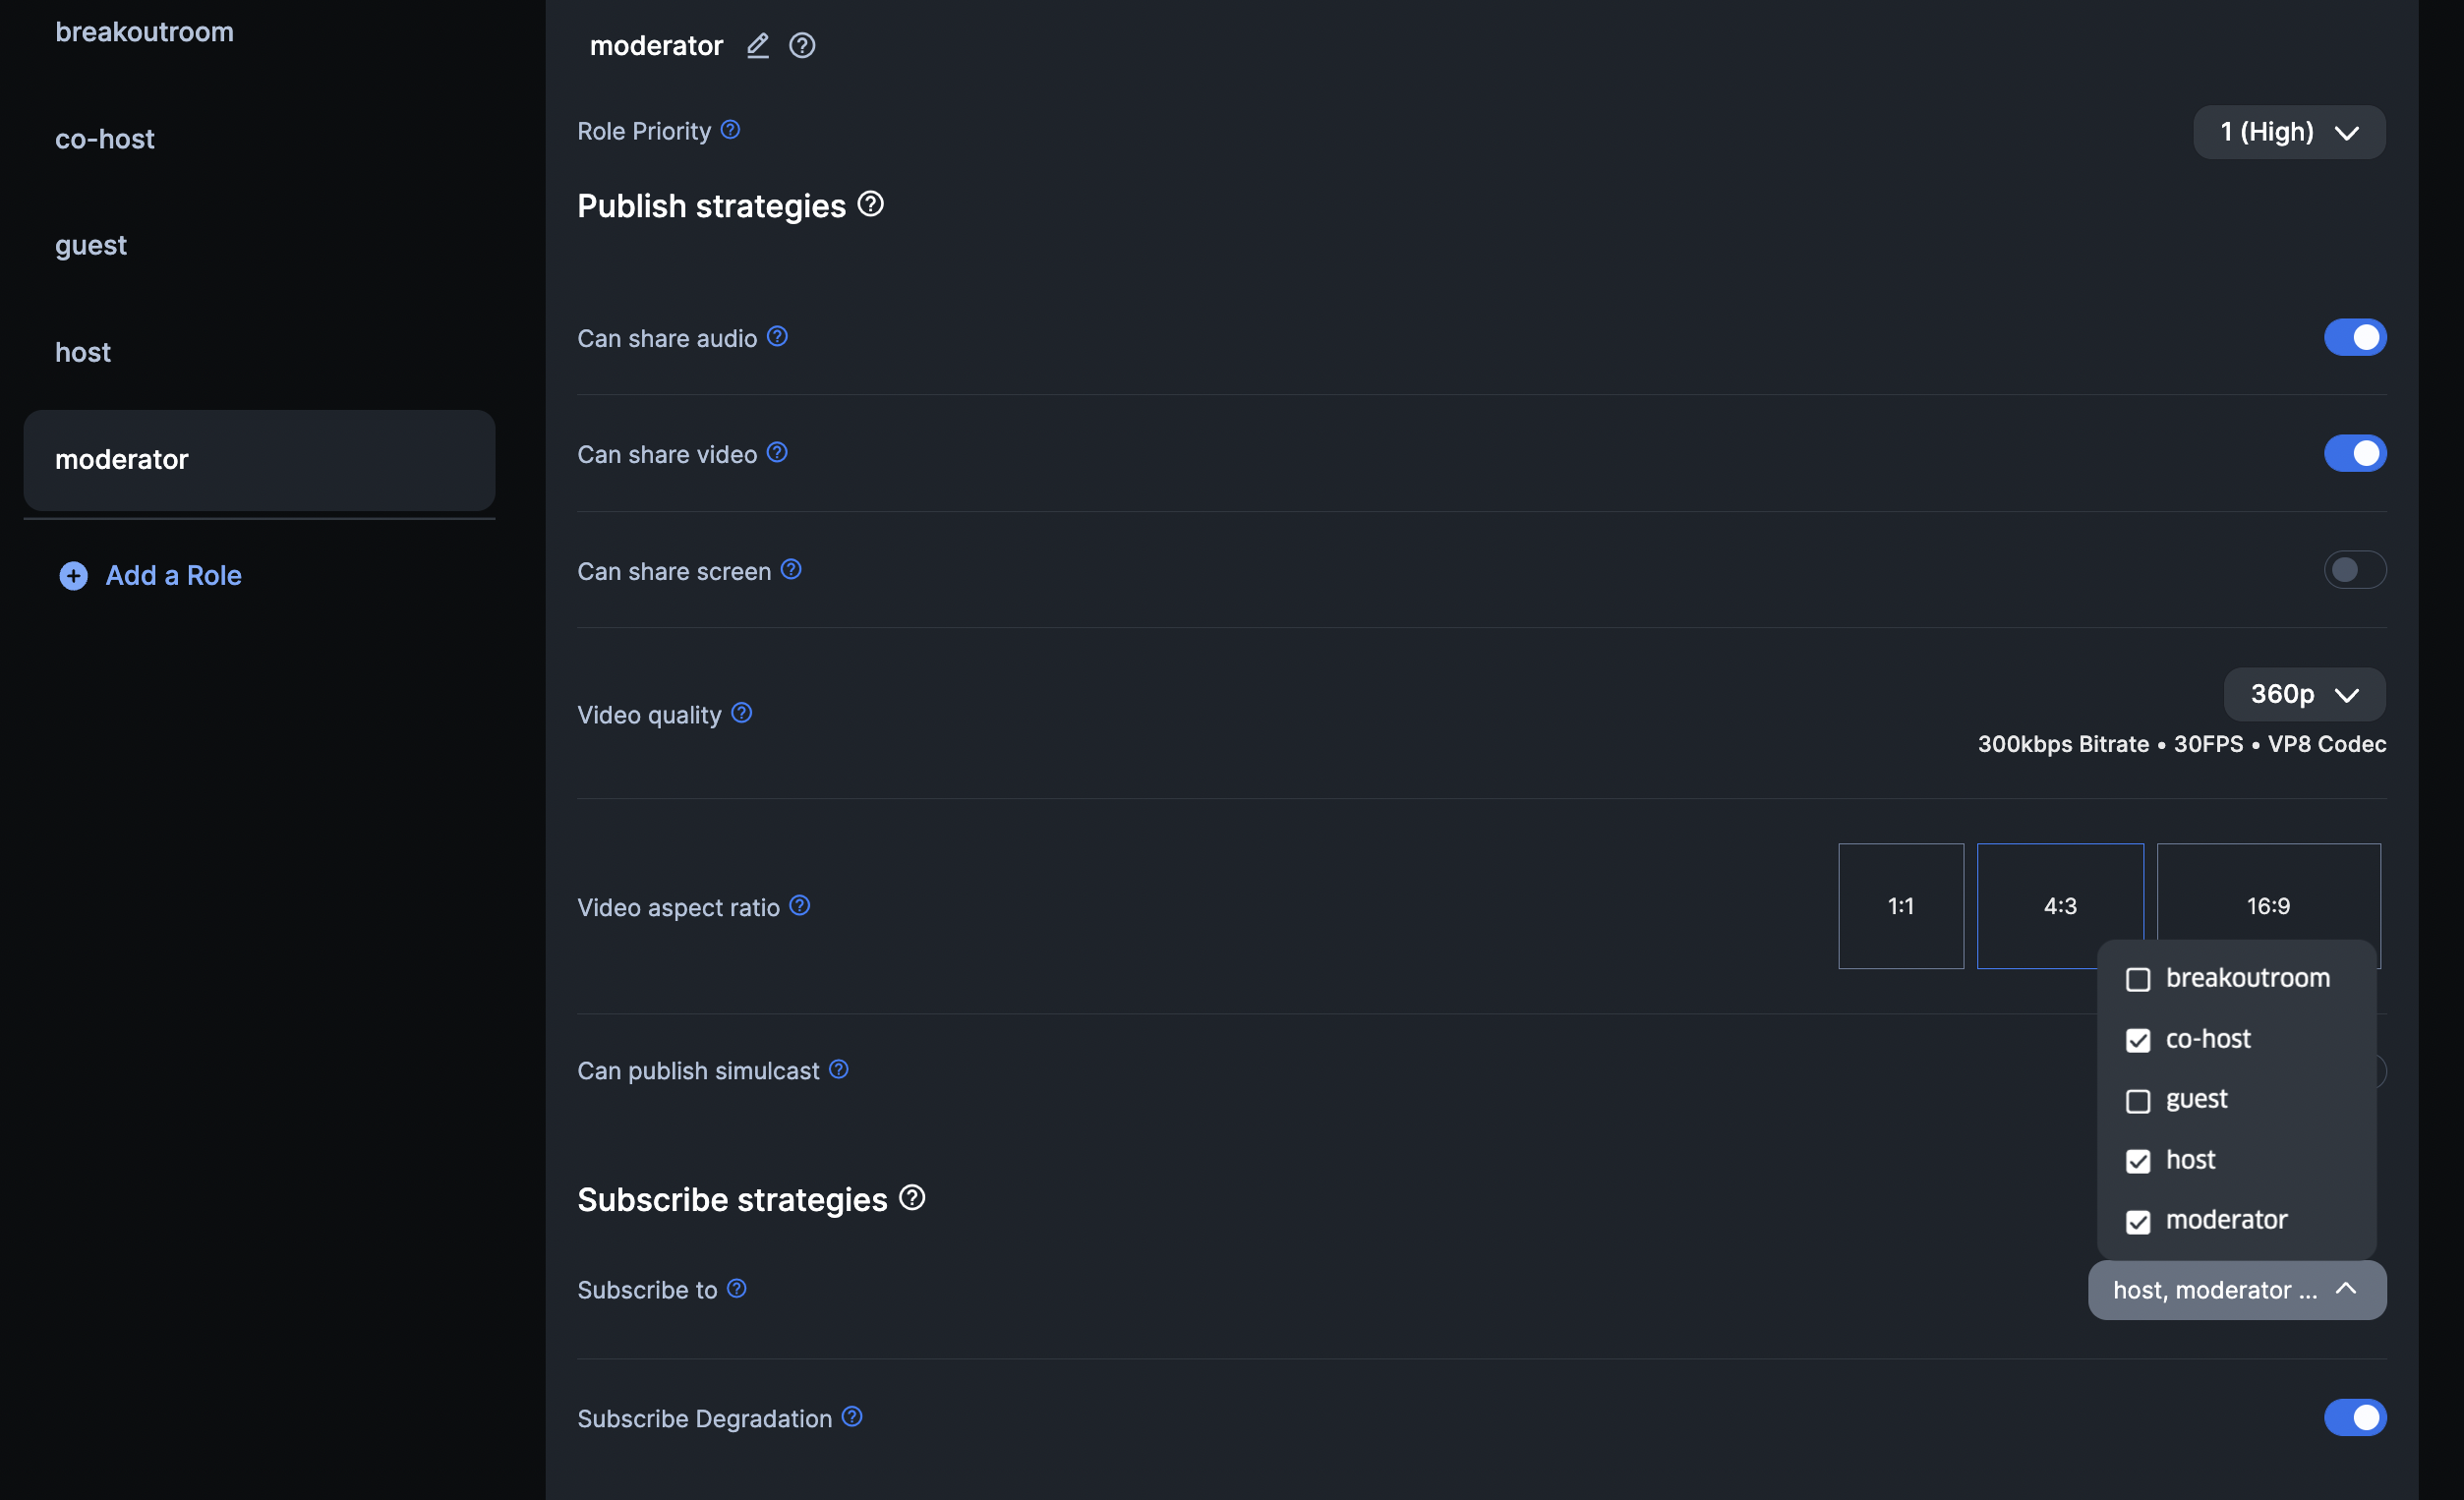Switch to the guest role
The image size is (2464, 1500).
click(x=91, y=245)
